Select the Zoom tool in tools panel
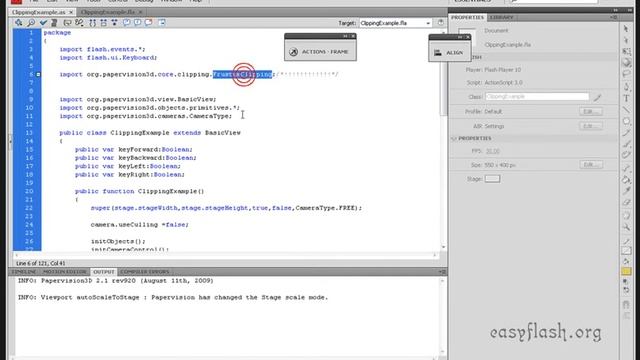 [x=626, y=227]
